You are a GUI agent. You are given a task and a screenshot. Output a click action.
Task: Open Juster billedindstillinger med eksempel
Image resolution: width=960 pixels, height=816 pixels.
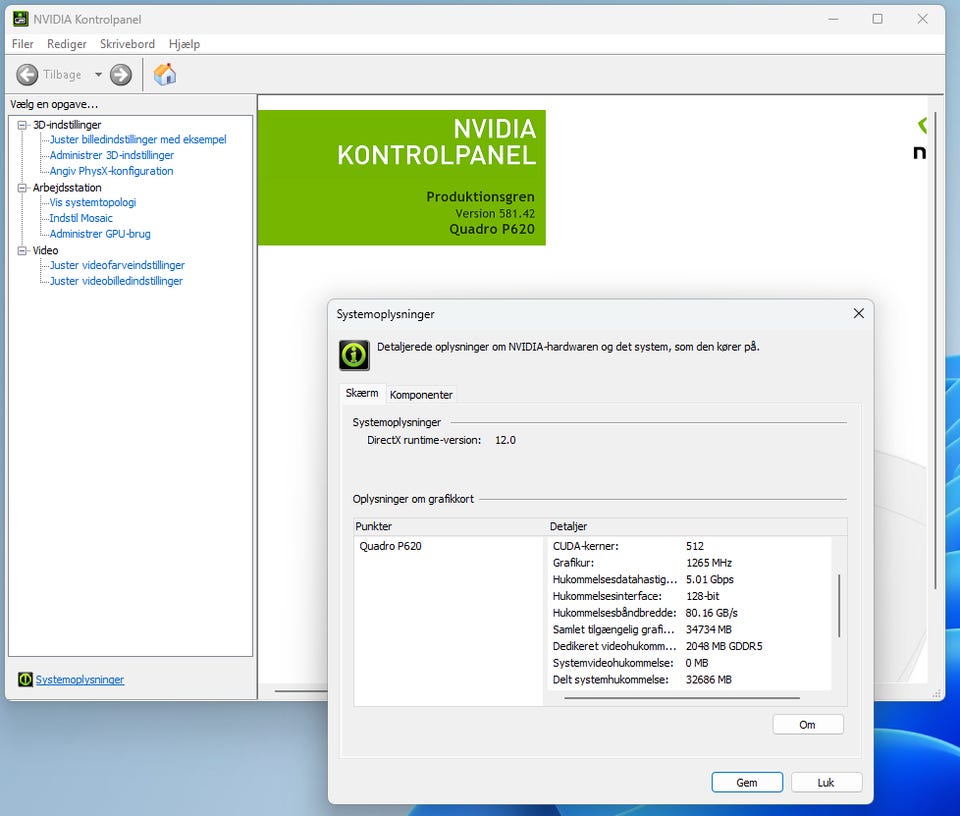point(138,140)
